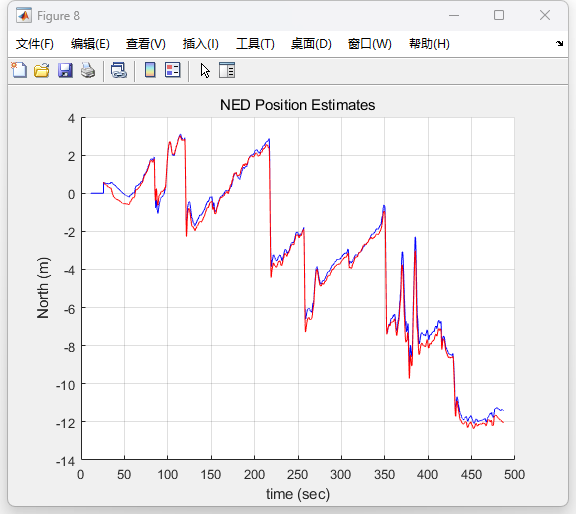The height and width of the screenshot is (514, 576).
Task: Click the dock figure arrow in the menu bar
Action: (x=559, y=43)
